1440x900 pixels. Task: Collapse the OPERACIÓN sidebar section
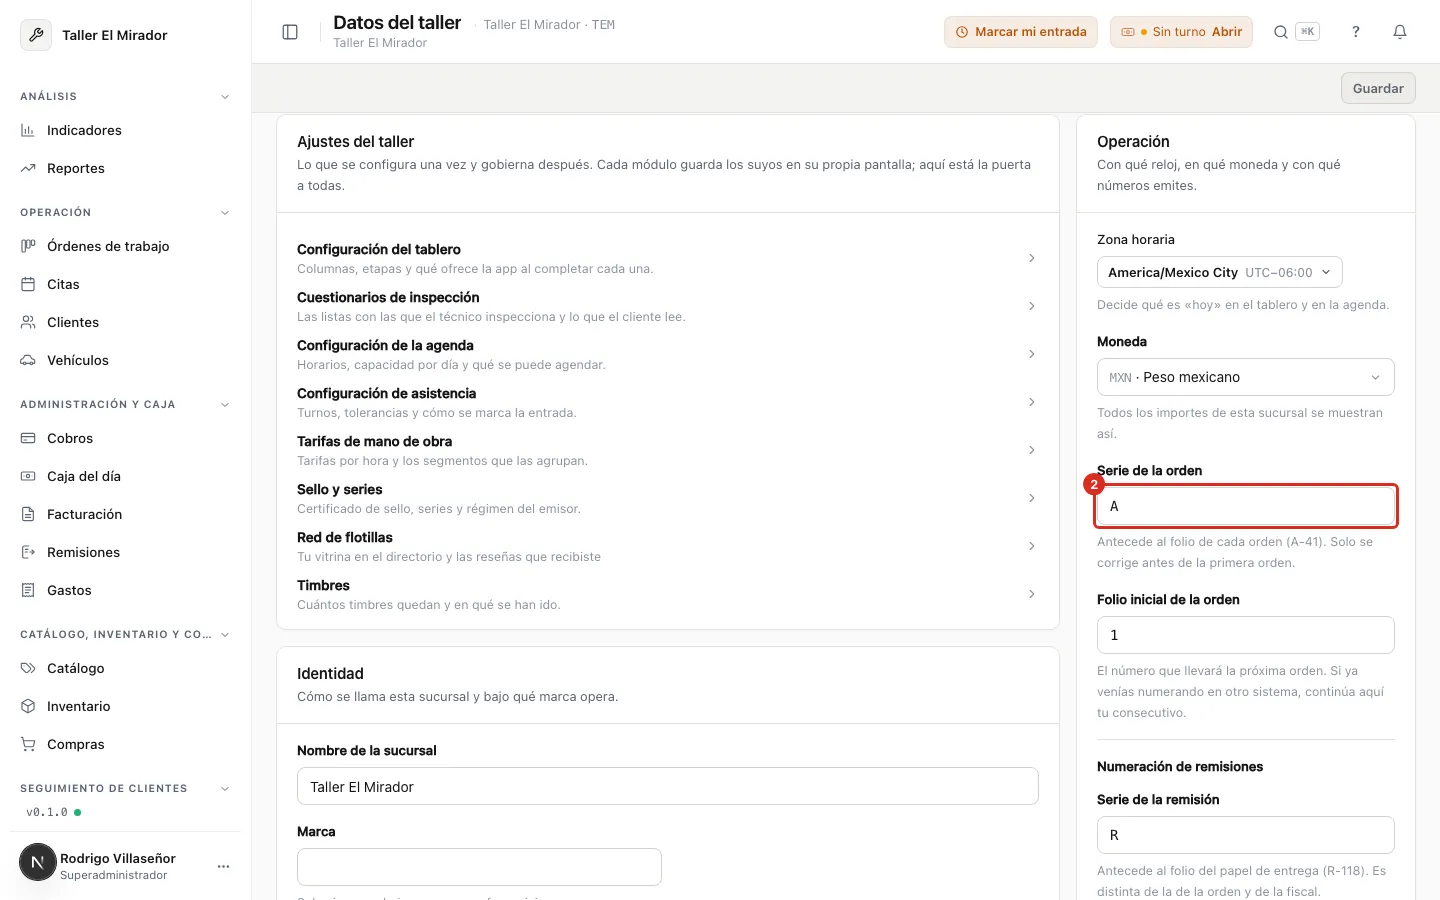(225, 213)
